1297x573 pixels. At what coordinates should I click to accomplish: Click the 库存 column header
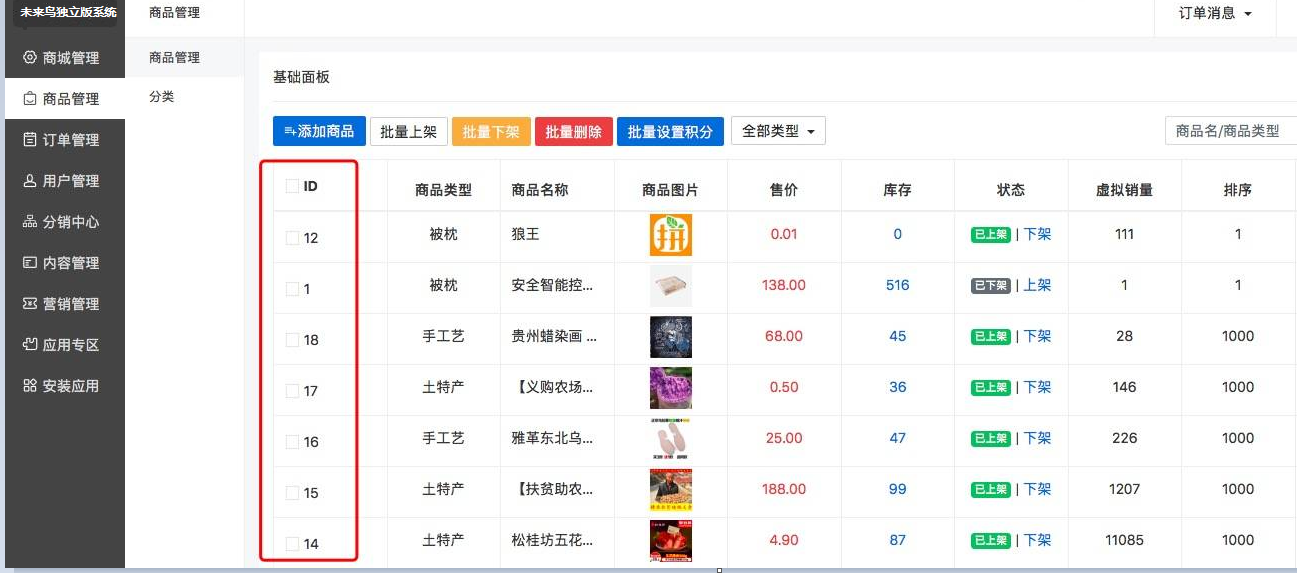click(x=898, y=190)
